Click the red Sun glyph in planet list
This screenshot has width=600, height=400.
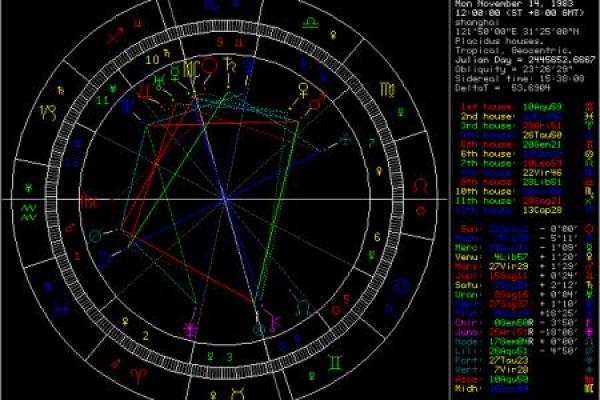[589, 229]
